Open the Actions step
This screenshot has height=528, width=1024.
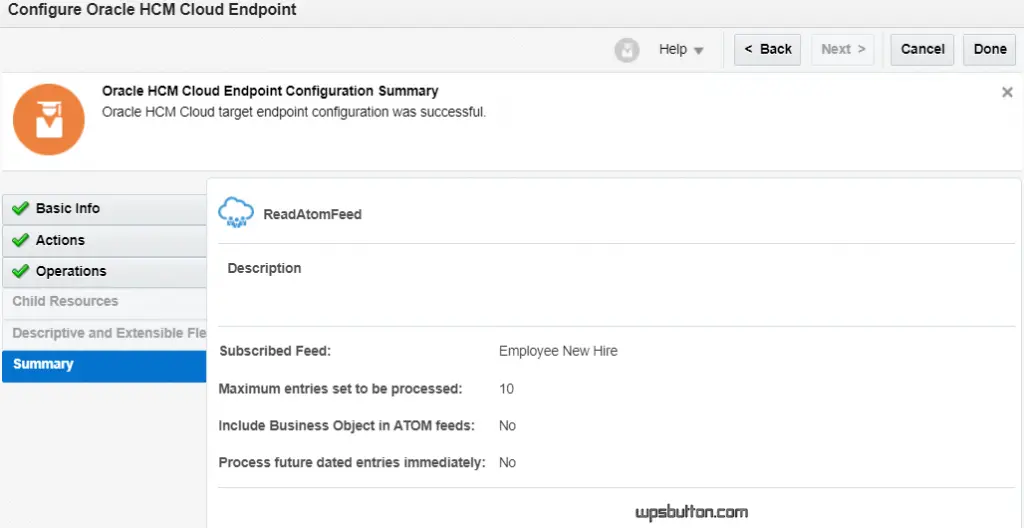104,240
